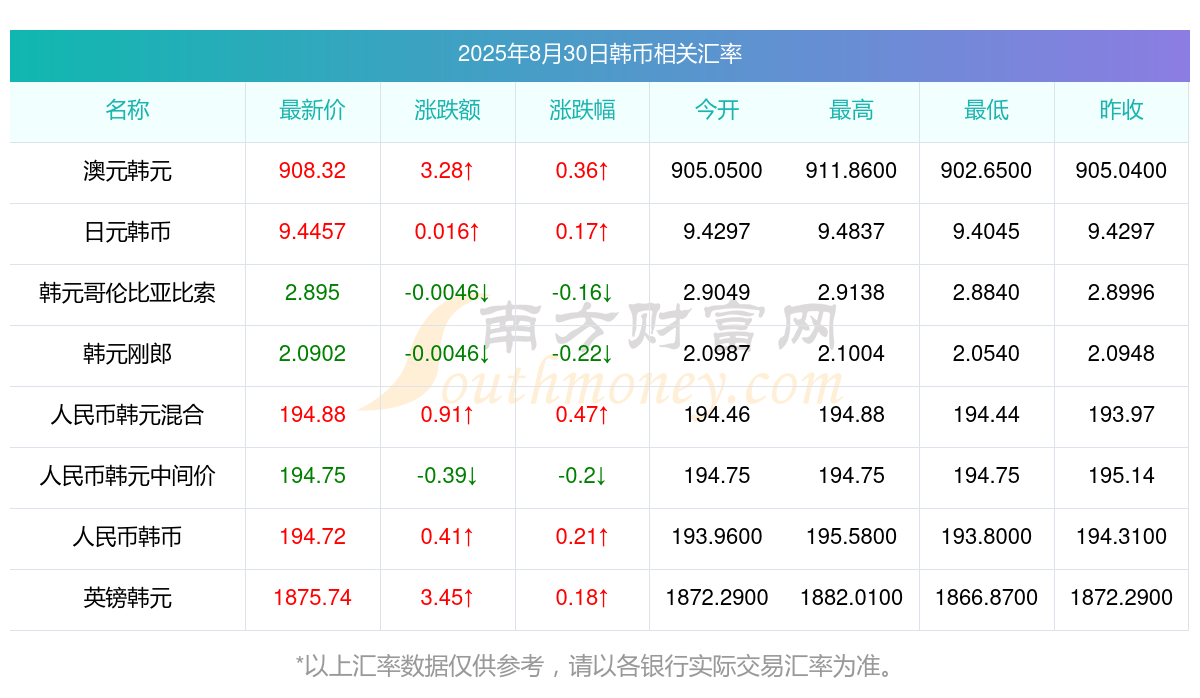Select latest price 194.88 in 最新价 column
The width and height of the screenshot is (1200, 698).
tap(313, 415)
